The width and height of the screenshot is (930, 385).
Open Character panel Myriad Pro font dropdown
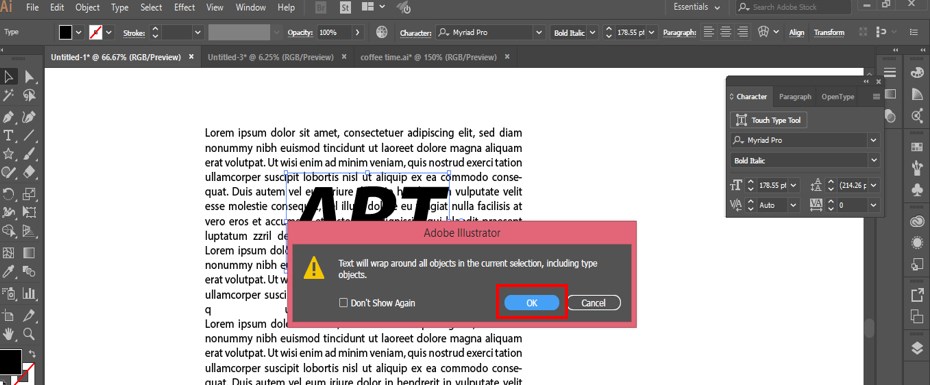[873, 140]
